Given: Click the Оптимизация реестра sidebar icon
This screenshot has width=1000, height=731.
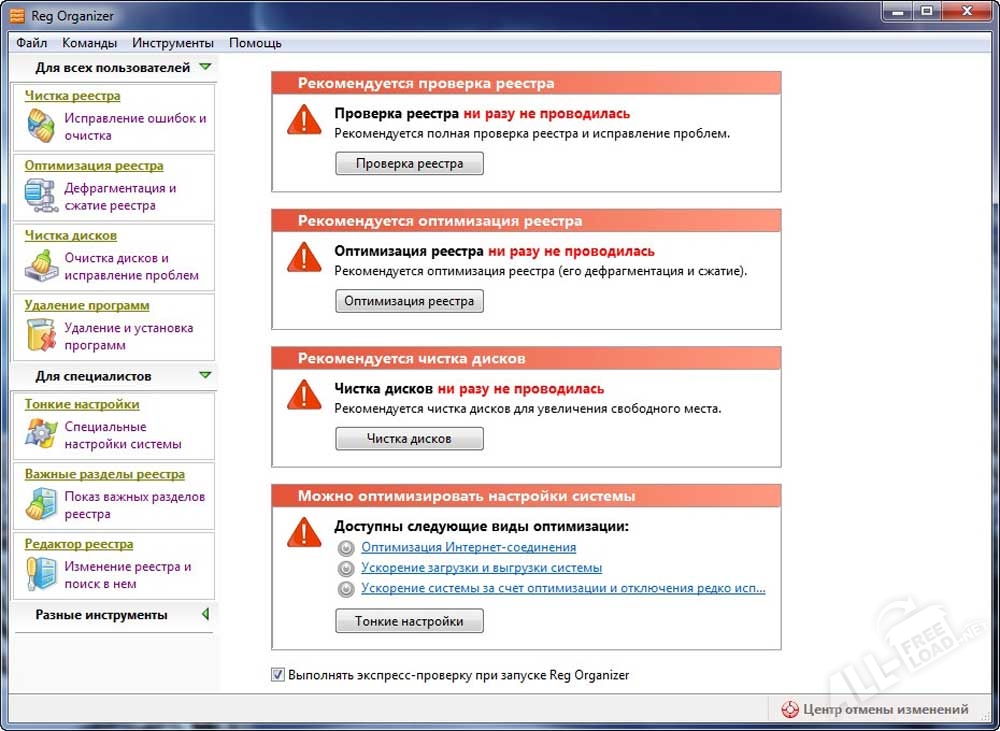Looking at the screenshot, I should coord(40,196).
